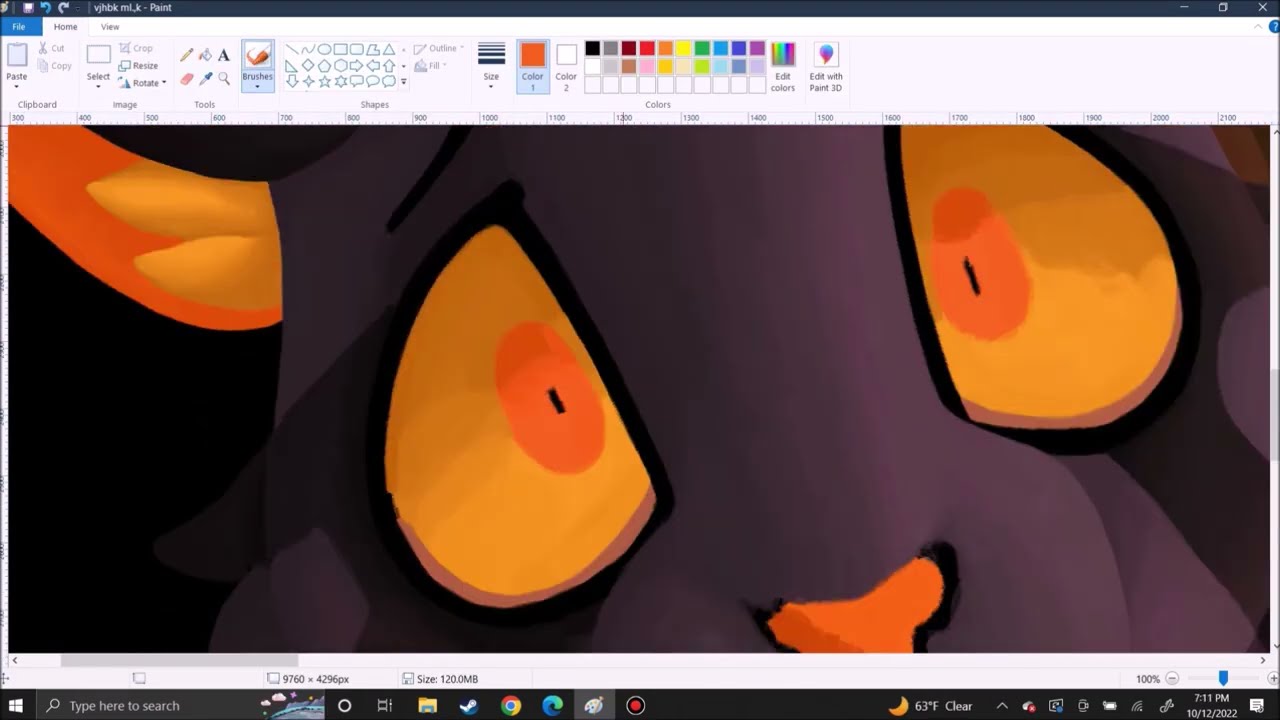1280x720 pixels.
Task: Choose the Rectangle shape
Action: click(340, 49)
